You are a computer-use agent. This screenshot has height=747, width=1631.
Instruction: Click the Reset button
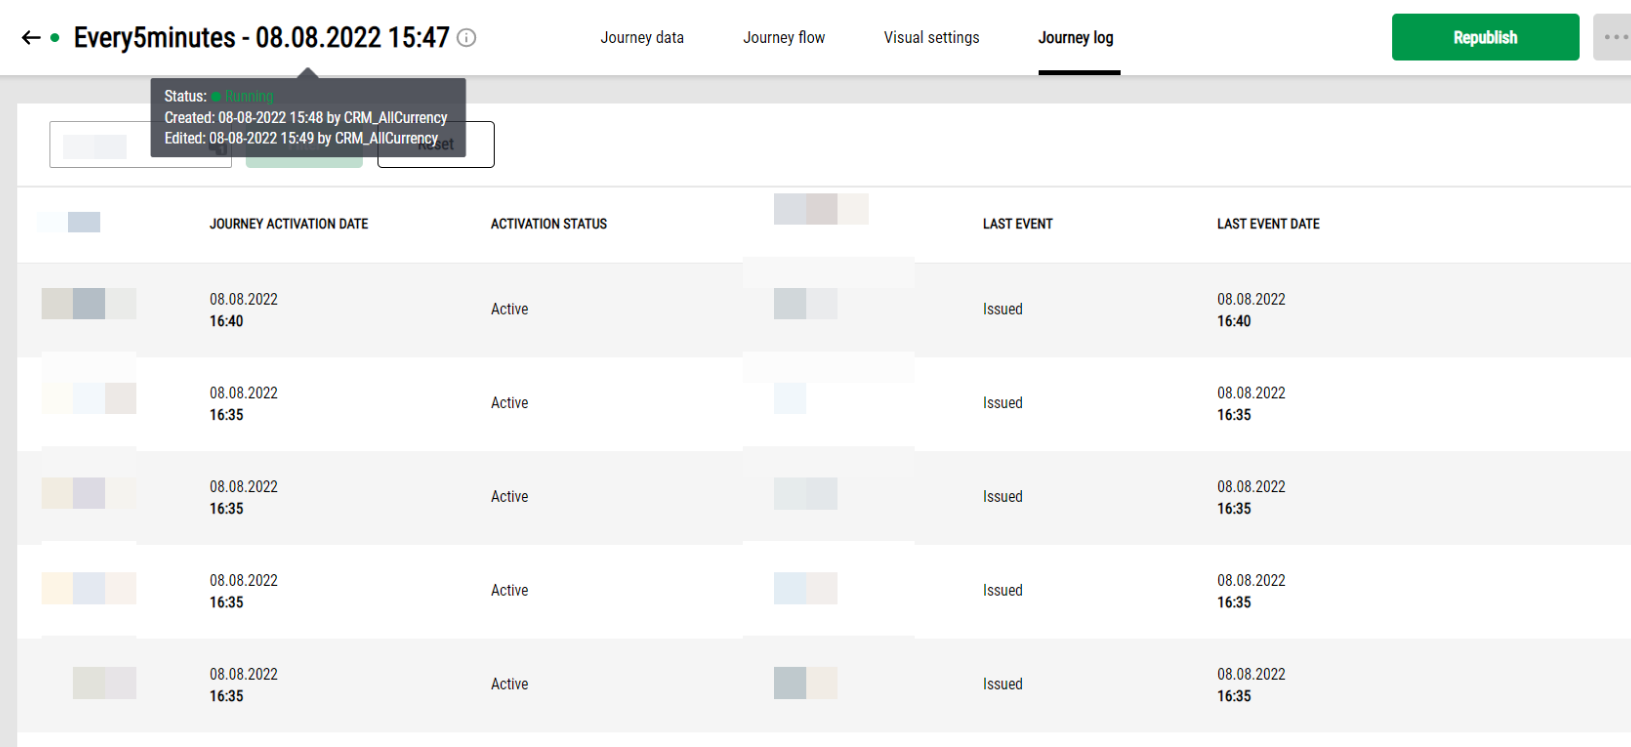point(436,145)
